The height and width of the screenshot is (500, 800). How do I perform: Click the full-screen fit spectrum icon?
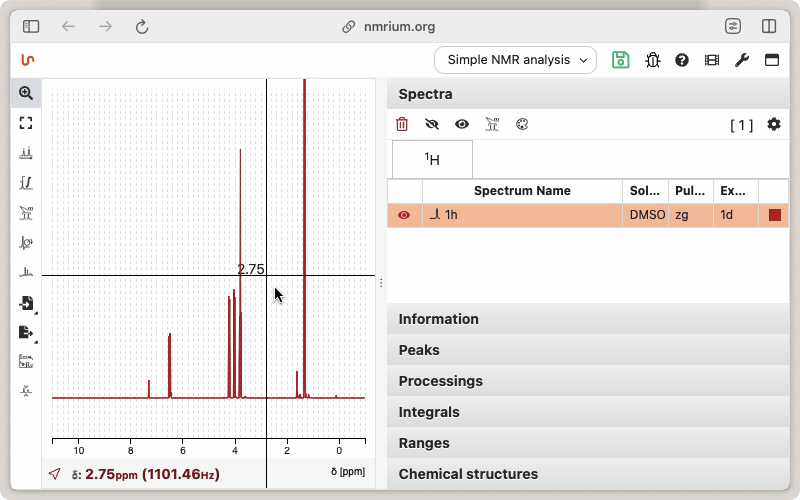[26, 123]
